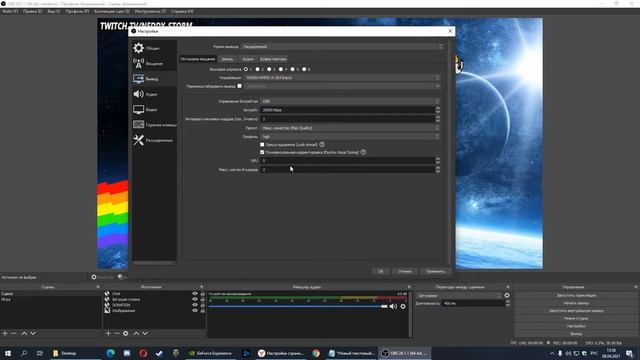Move source down in Sources panel

tap(145, 333)
